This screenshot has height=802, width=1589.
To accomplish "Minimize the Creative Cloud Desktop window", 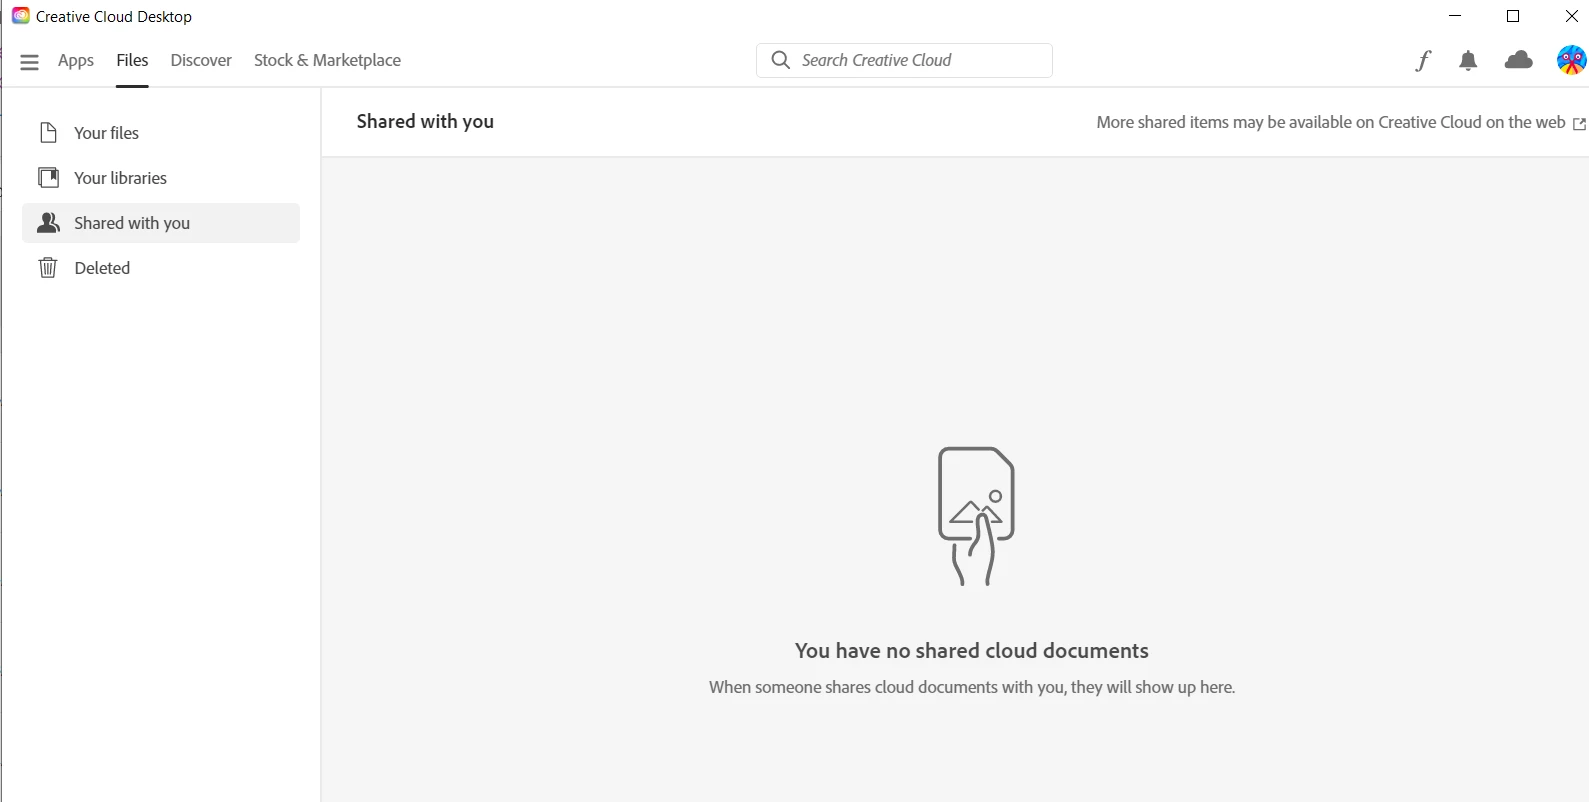I will point(1455,16).
